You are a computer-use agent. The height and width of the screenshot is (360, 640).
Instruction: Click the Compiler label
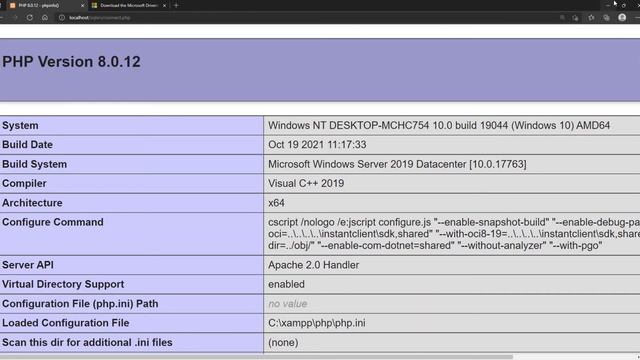pos(24,183)
